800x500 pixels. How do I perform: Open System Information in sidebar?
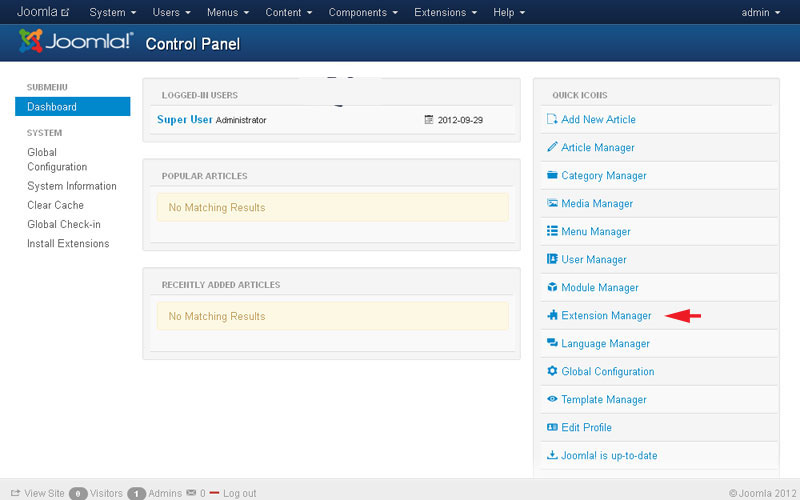72,186
